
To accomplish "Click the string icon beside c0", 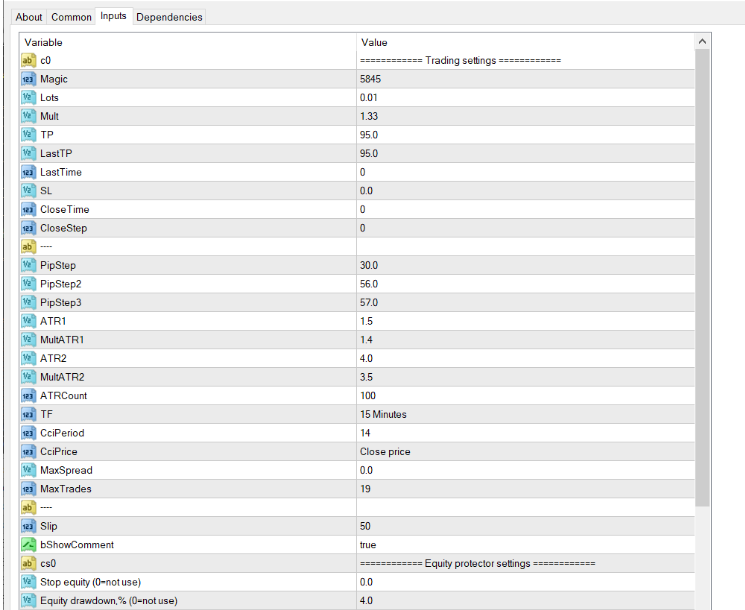I will click(29, 60).
